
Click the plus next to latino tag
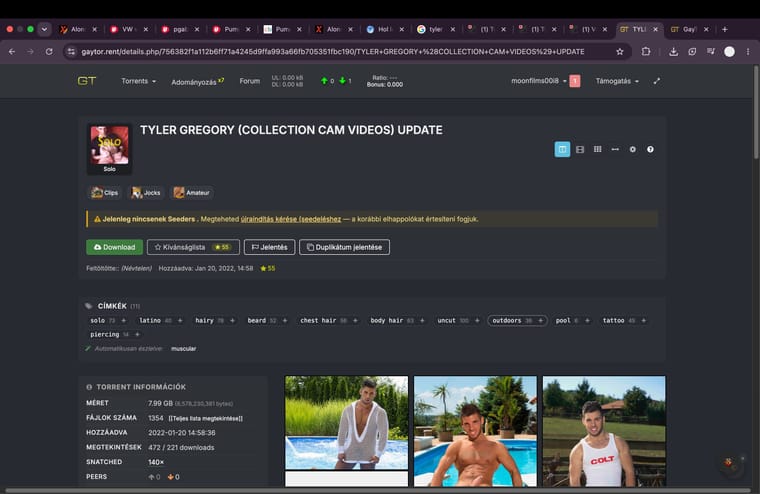180,320
